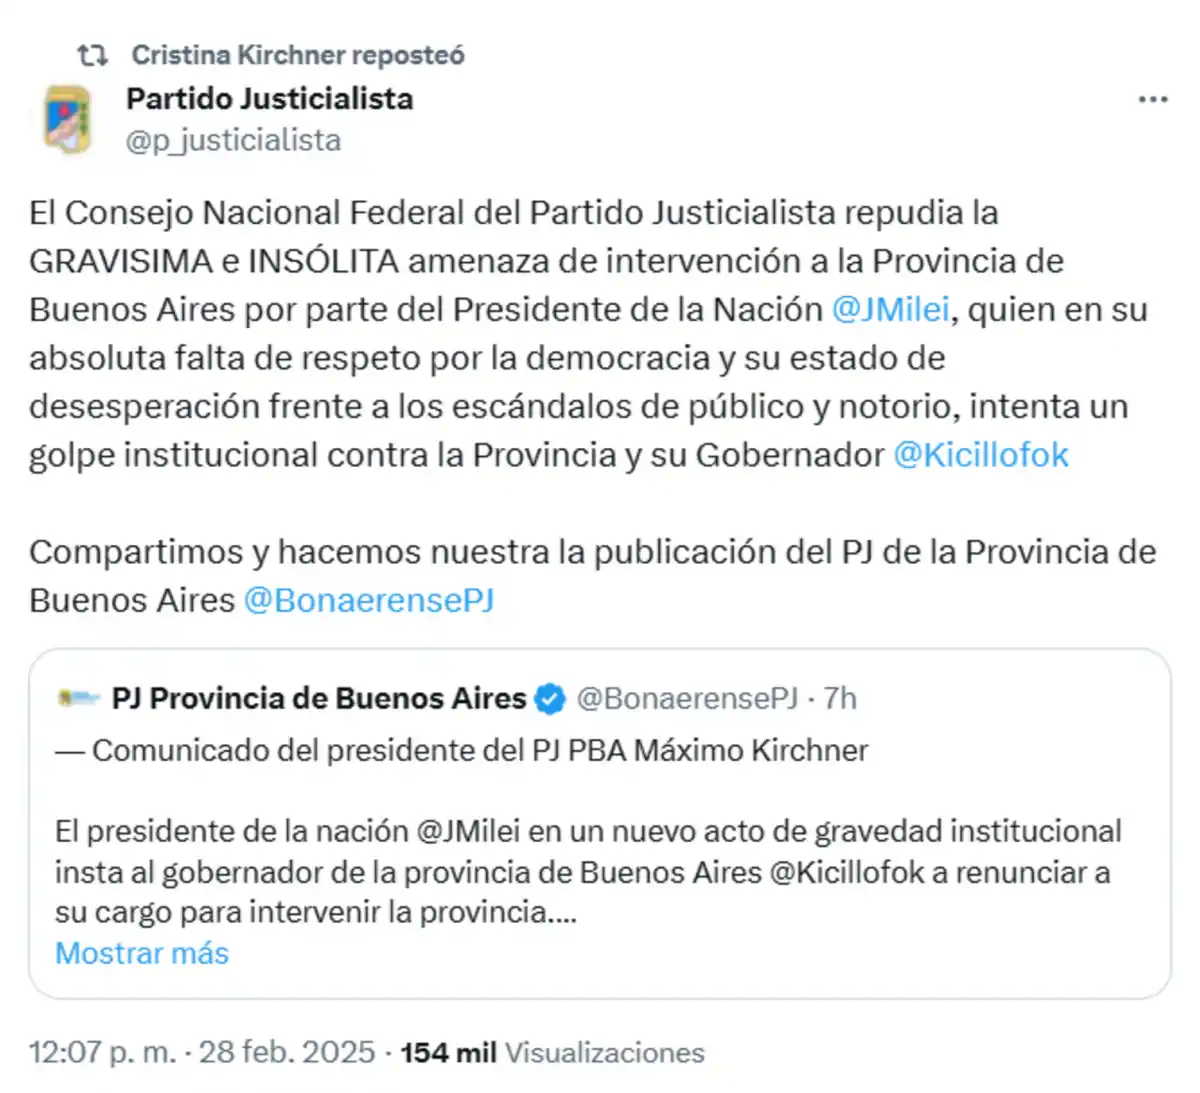This screenshot has width=1200, height=1093.
Task: Open the 7h timestamp of the quoted tweet
Action: tap(838, 699)
